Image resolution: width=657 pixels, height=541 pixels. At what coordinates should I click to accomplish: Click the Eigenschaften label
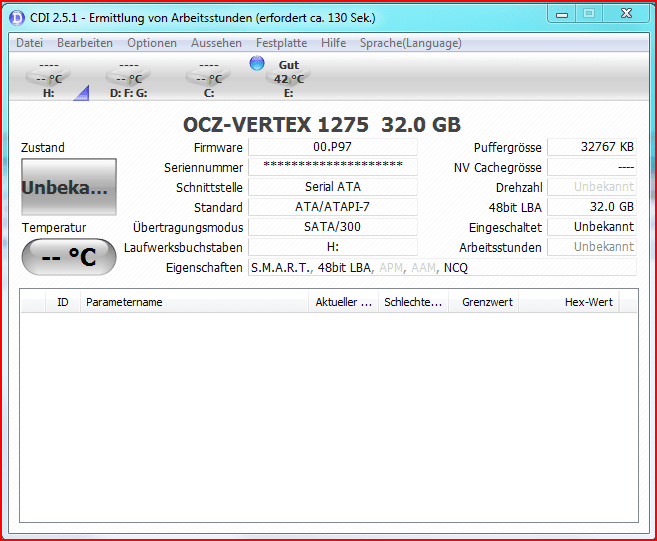click(204, 268)
